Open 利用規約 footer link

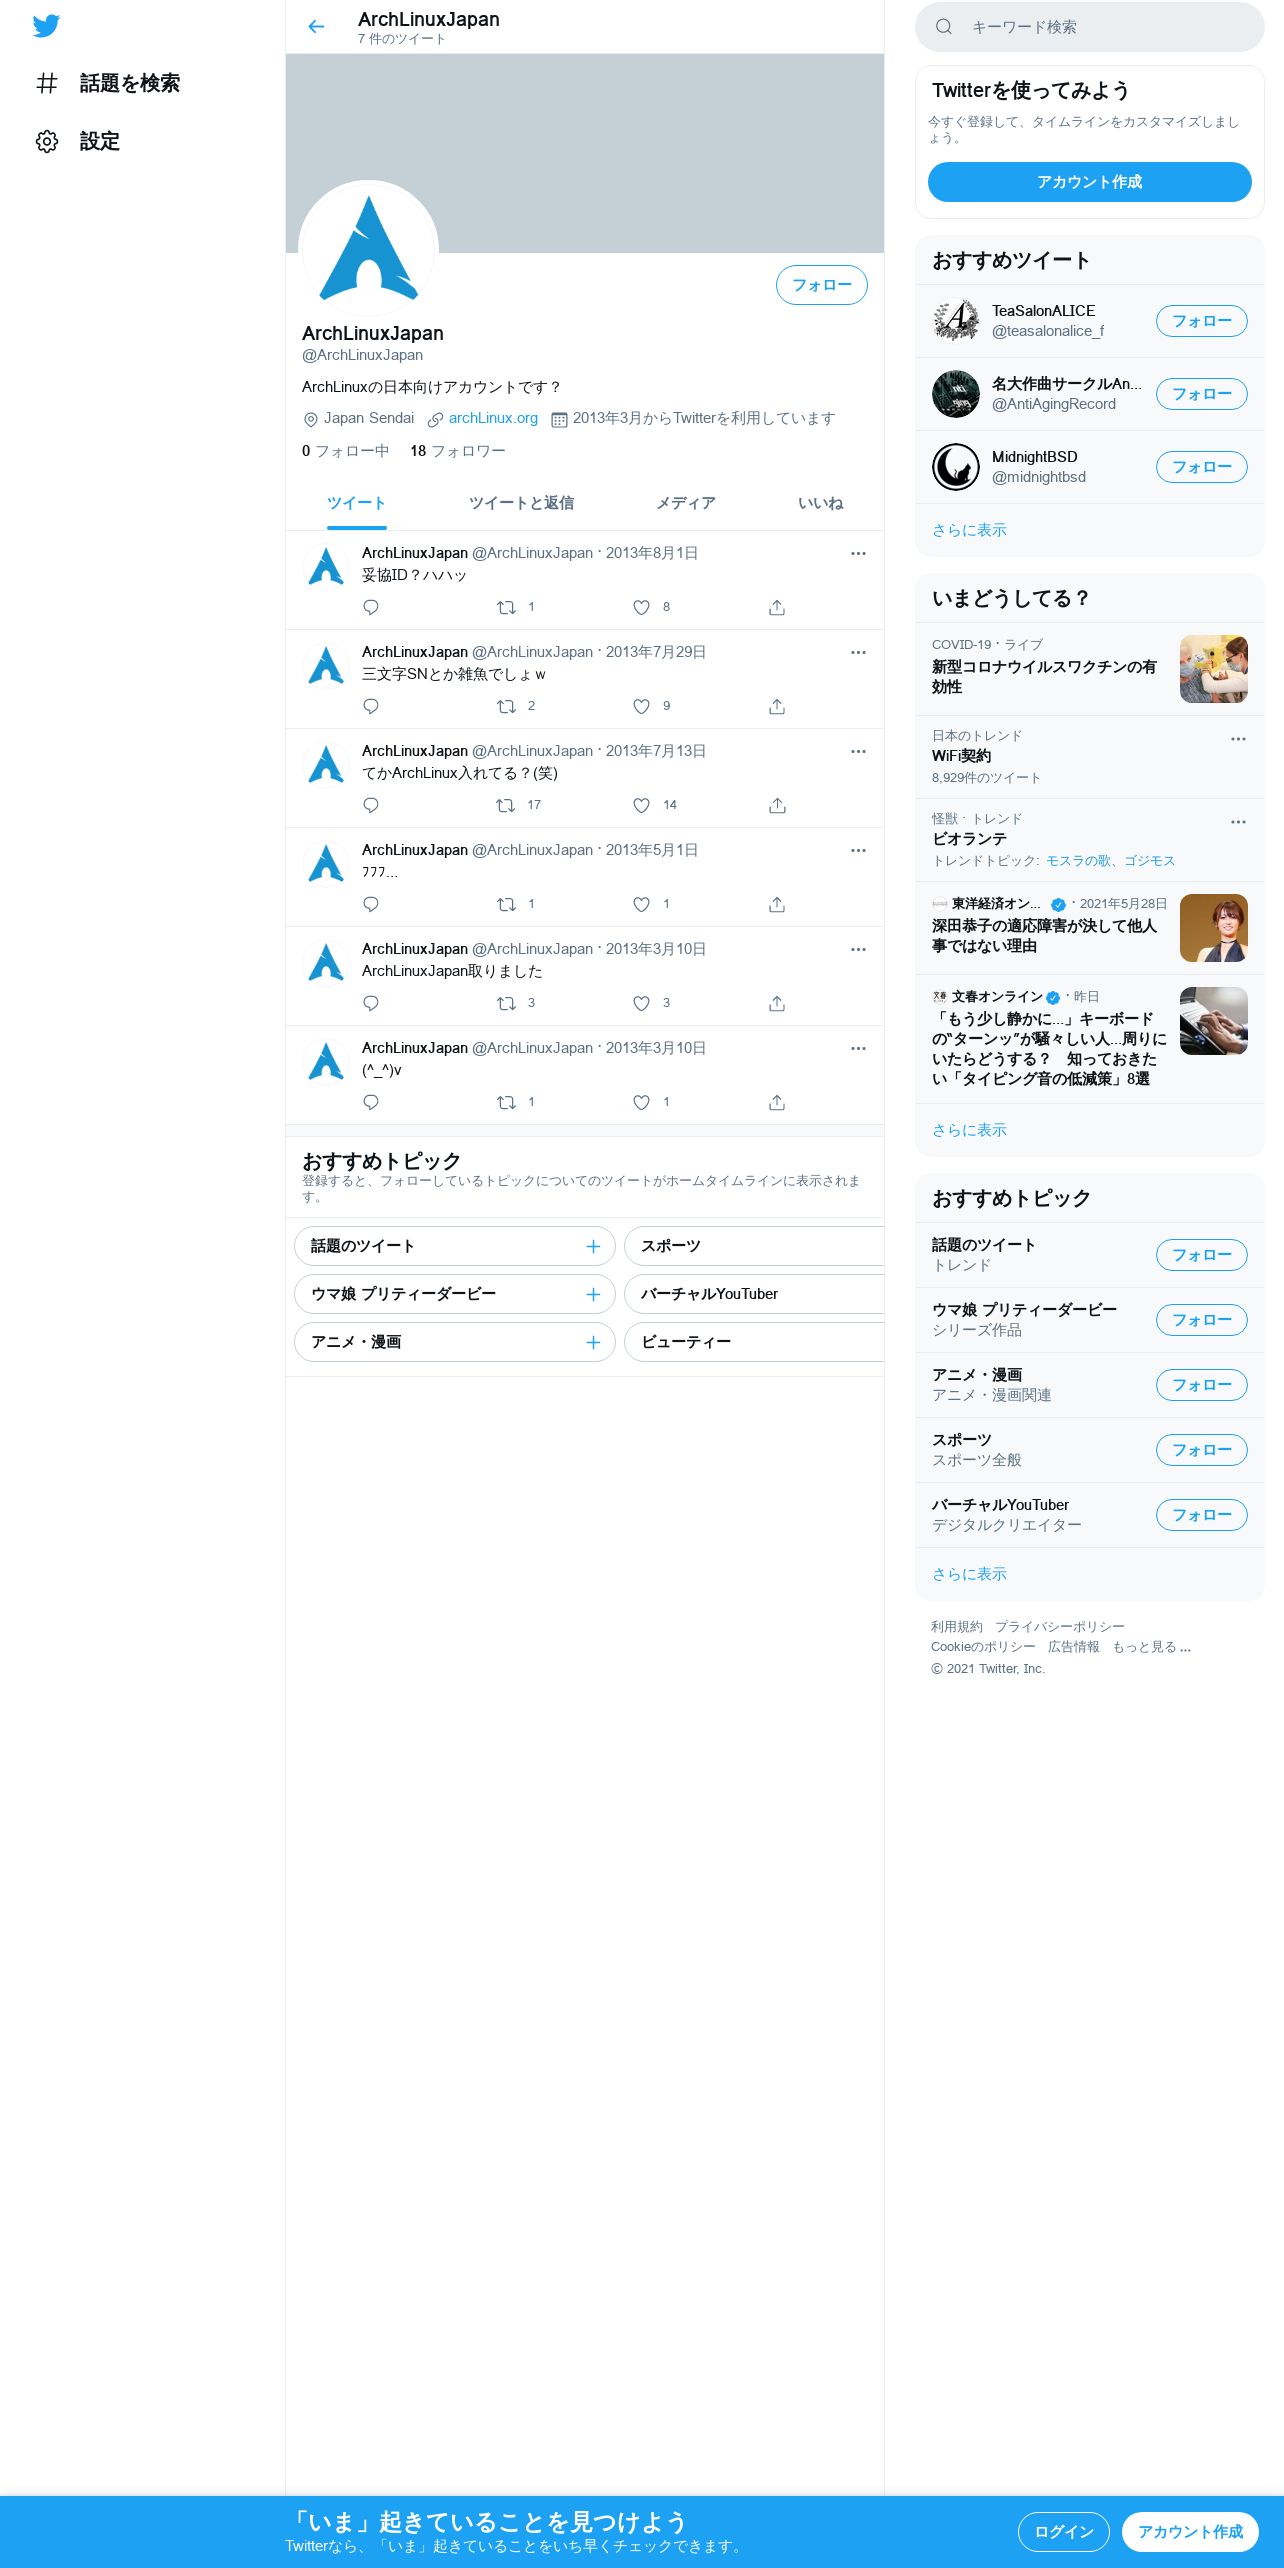(957, 1627)
